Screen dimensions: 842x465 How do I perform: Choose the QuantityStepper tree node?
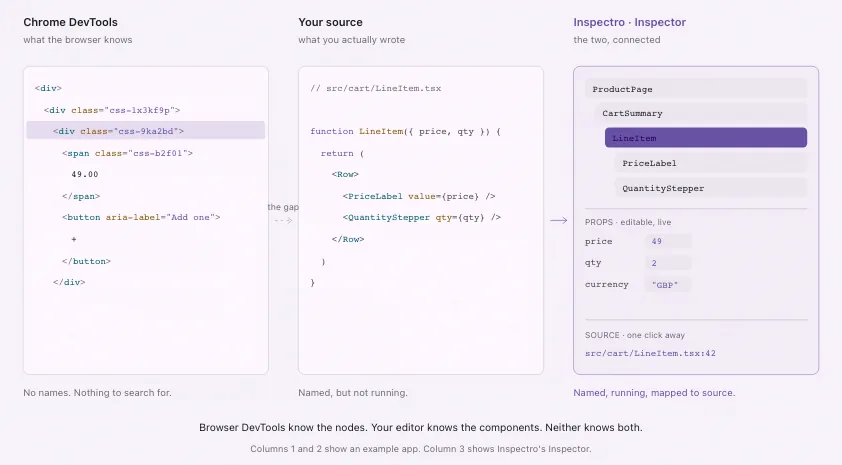[710, 188]
